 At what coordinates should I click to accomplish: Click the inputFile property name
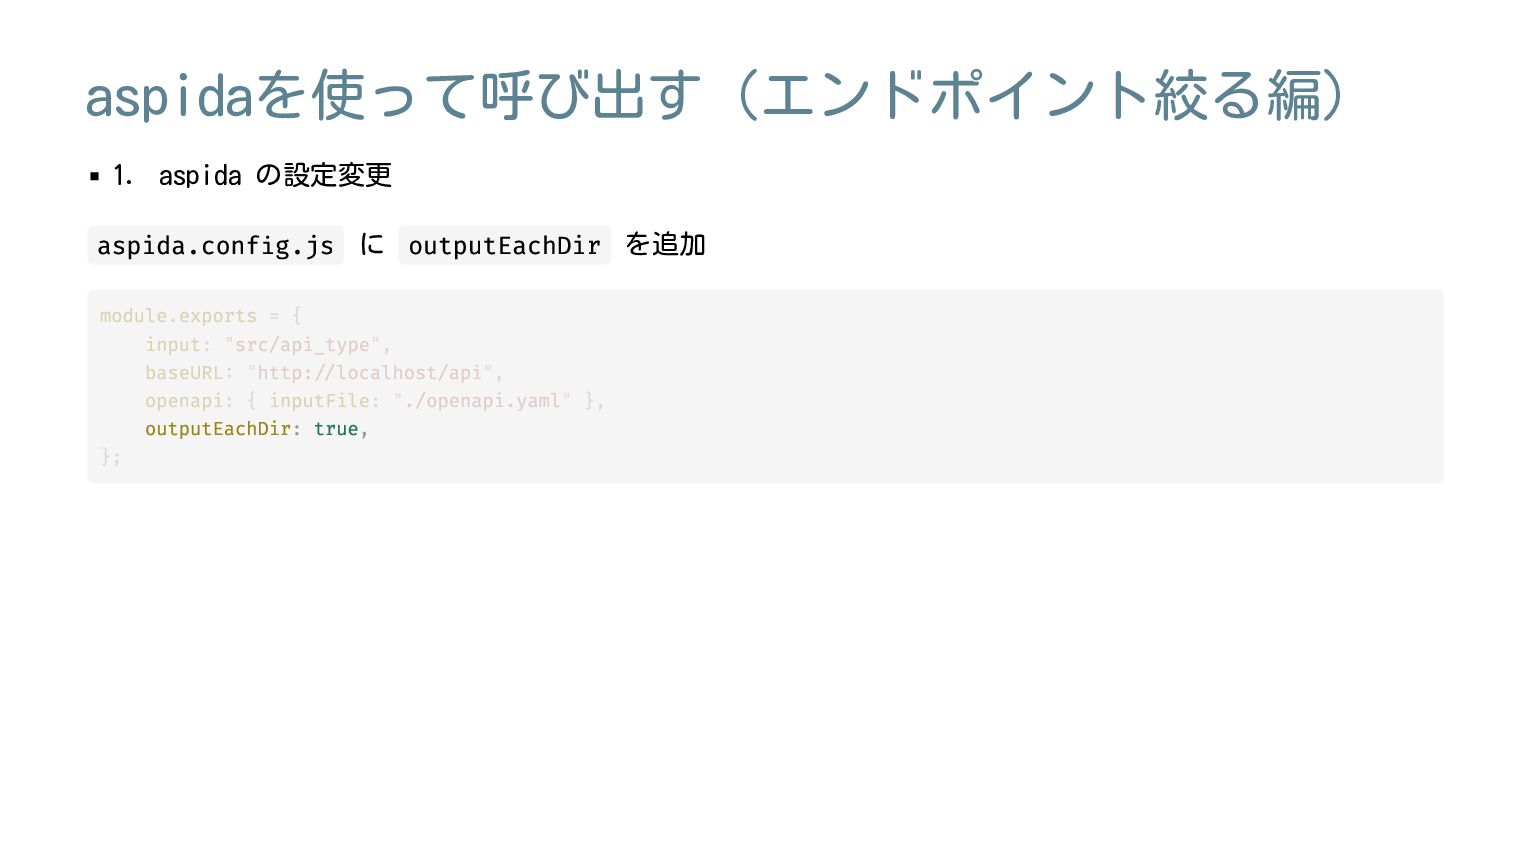pos(319,401)
